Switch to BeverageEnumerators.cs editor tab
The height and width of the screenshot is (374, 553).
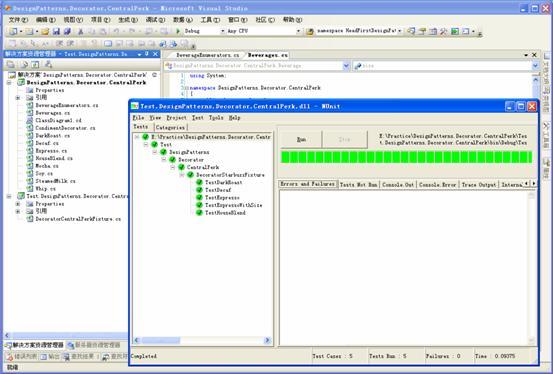click(x=207, y=55)
